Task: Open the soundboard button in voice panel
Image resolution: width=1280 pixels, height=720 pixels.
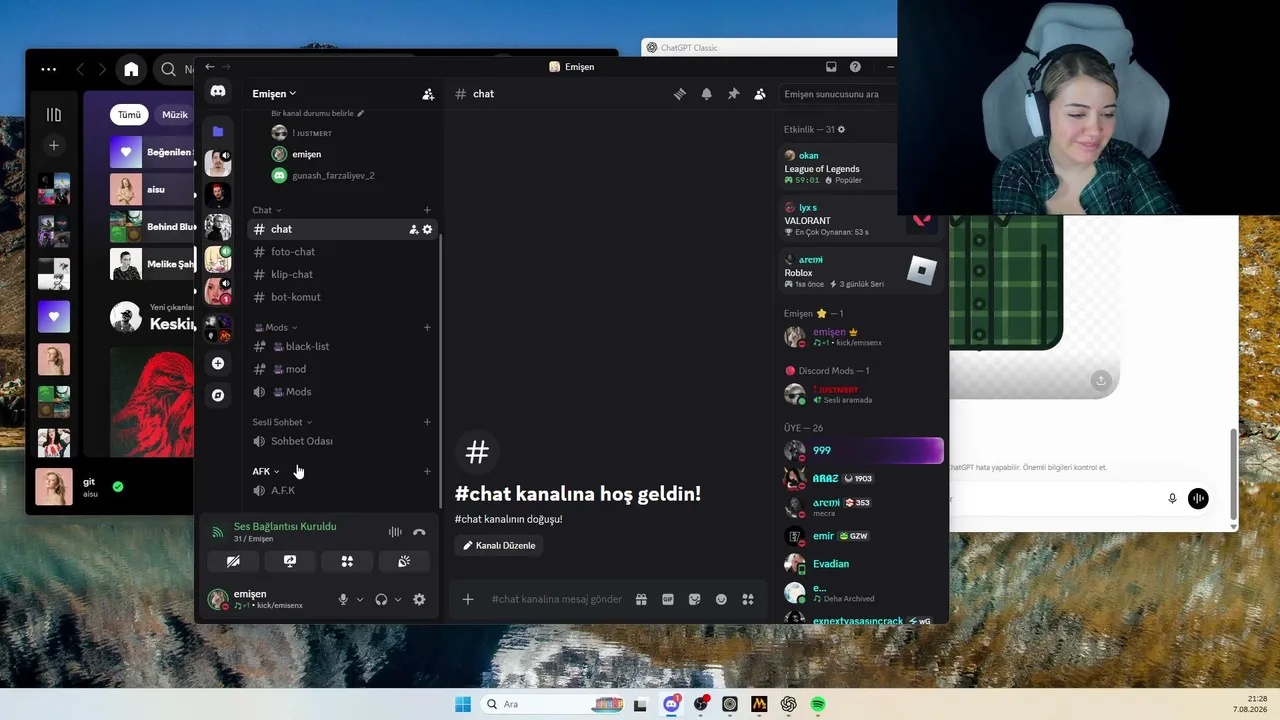Action: click(404, 561)
